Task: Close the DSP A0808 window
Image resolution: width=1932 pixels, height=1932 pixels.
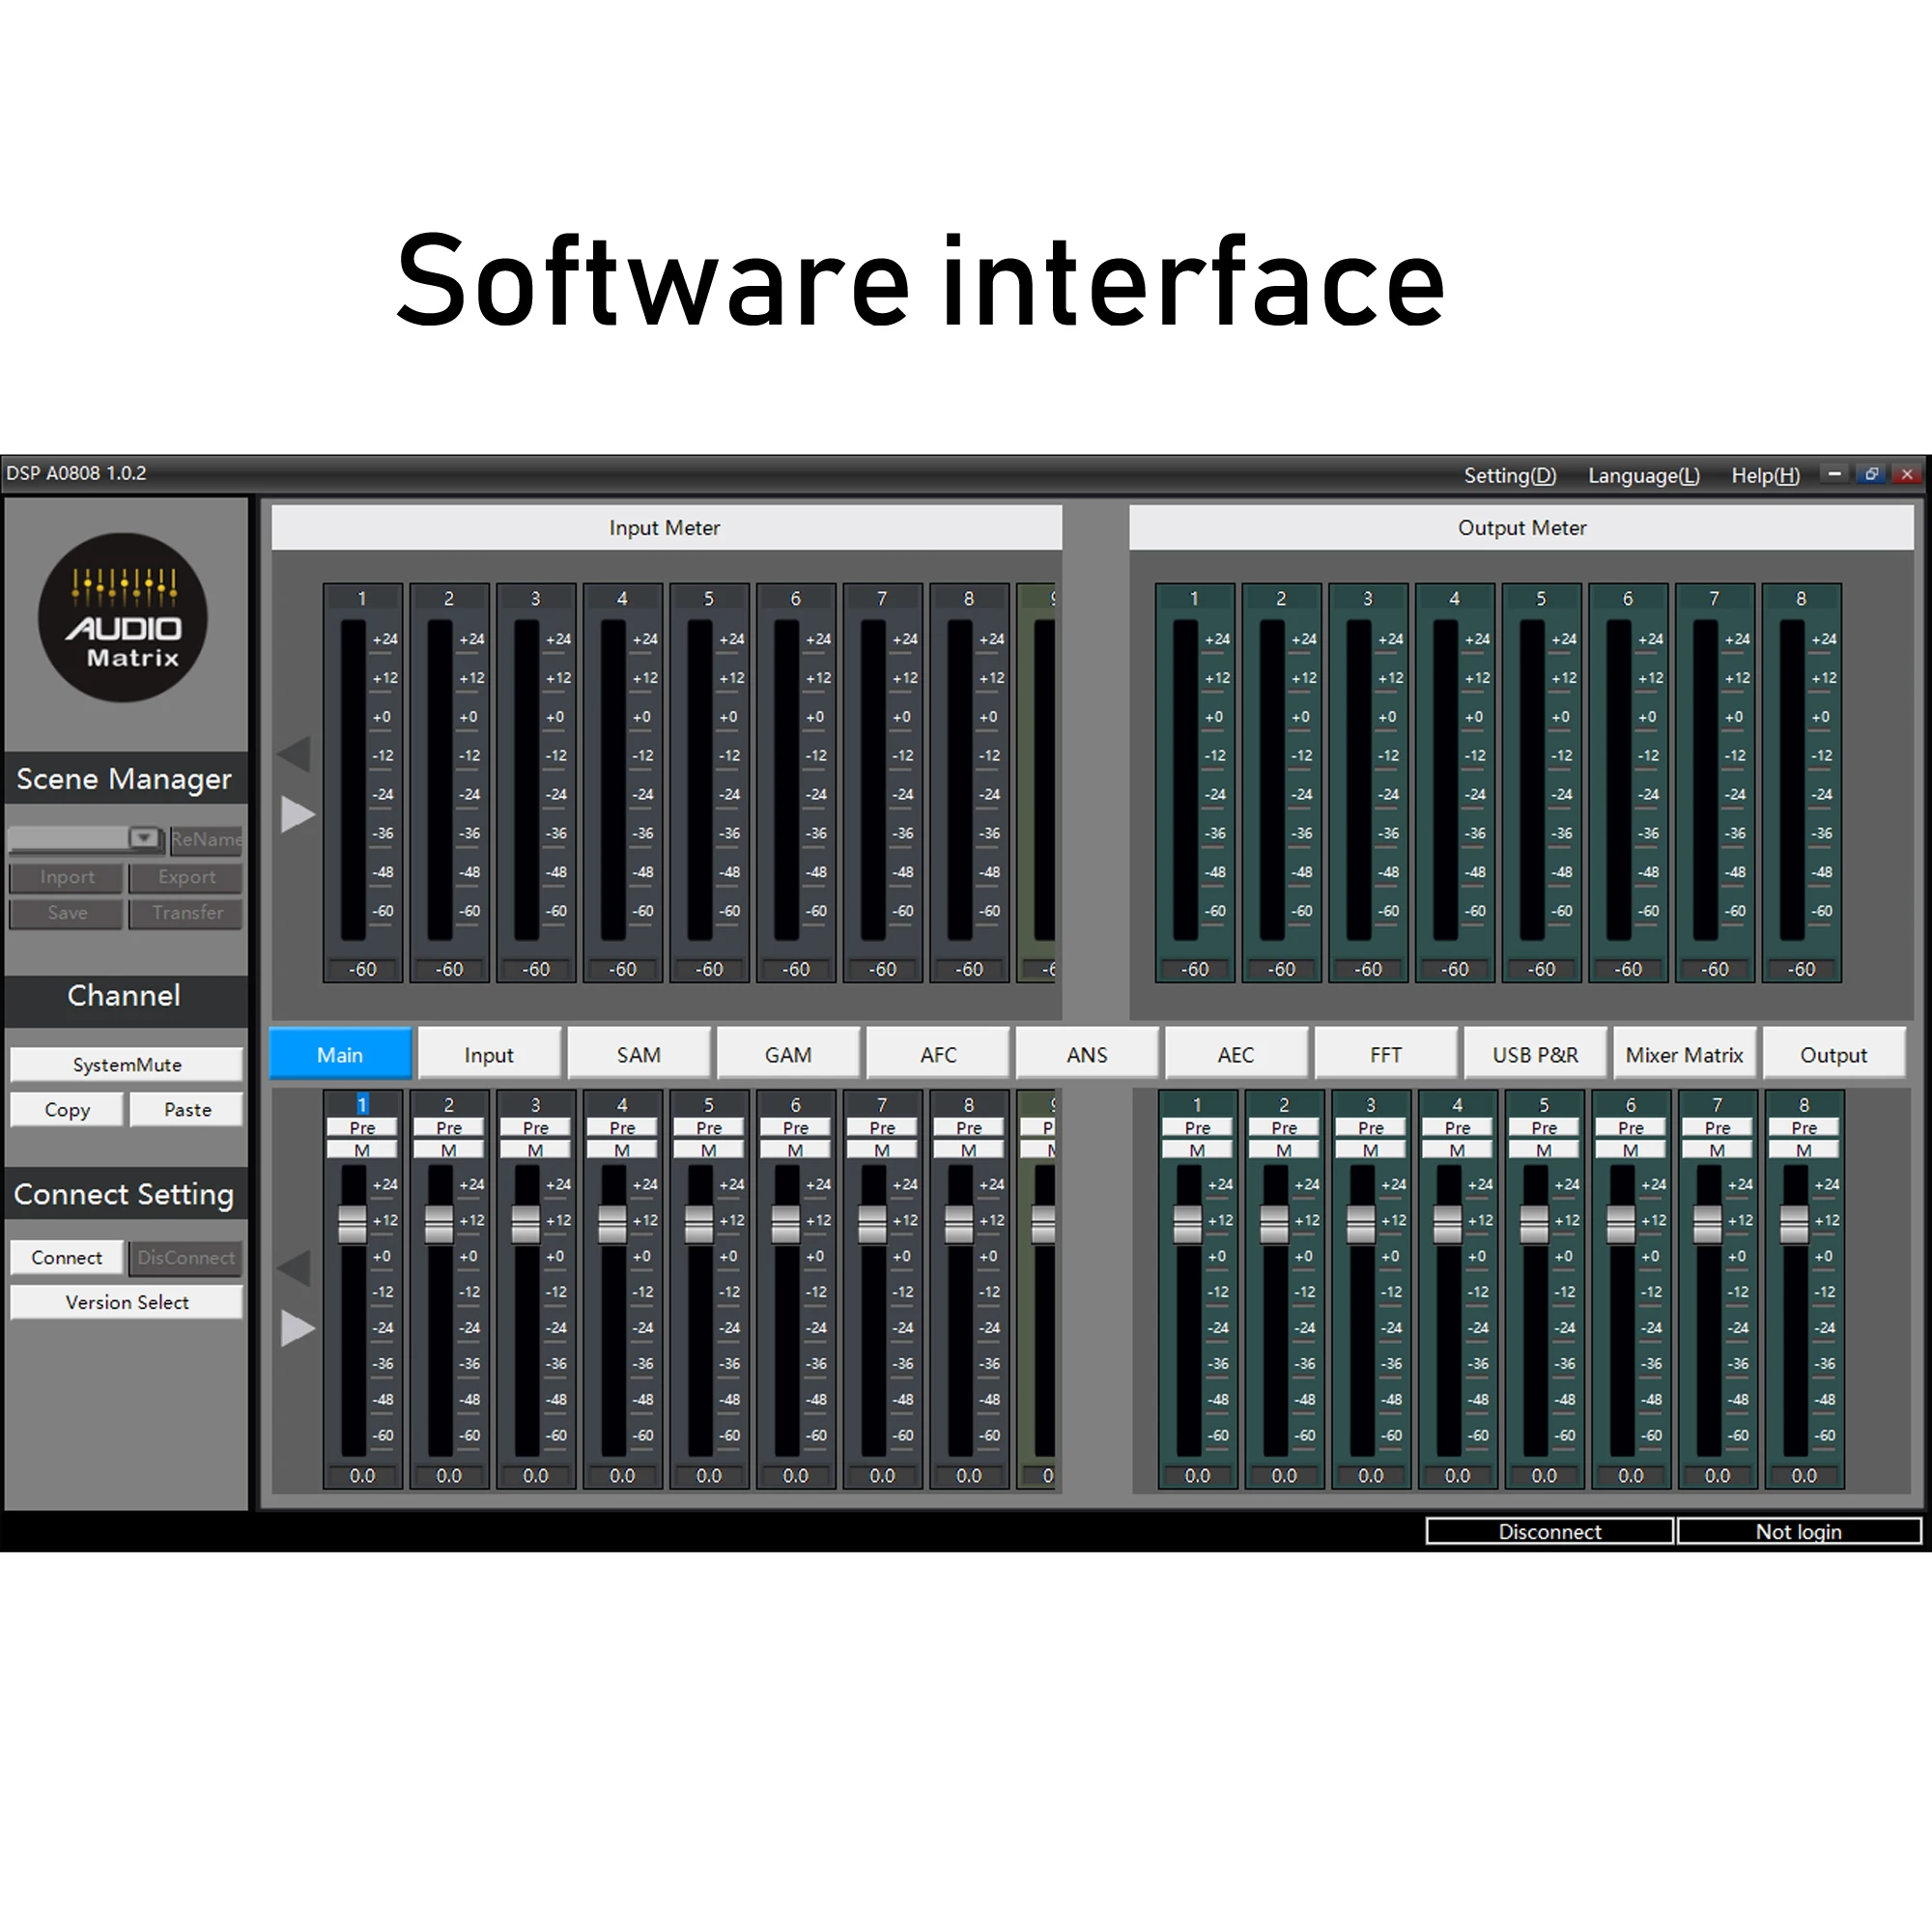Action: 1907,474
